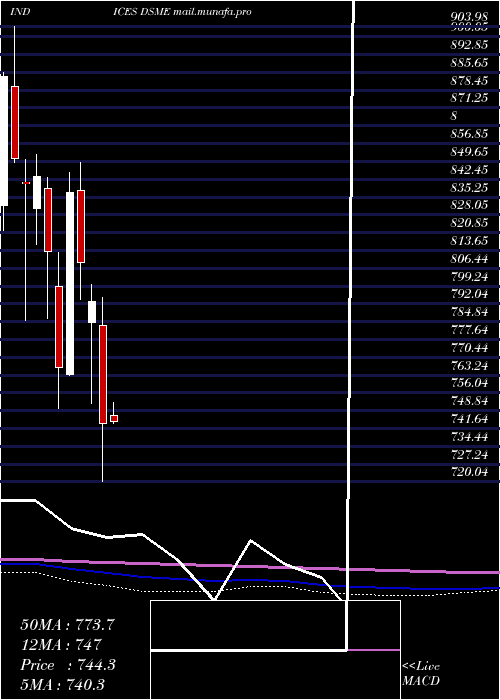Click the 871.25 price axis label

468,98
